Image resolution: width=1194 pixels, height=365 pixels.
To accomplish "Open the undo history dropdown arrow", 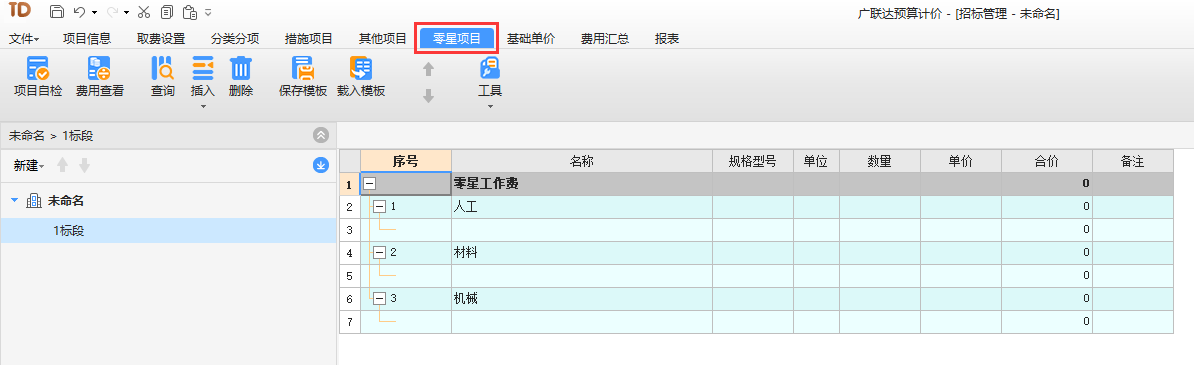I will [94, 13].
